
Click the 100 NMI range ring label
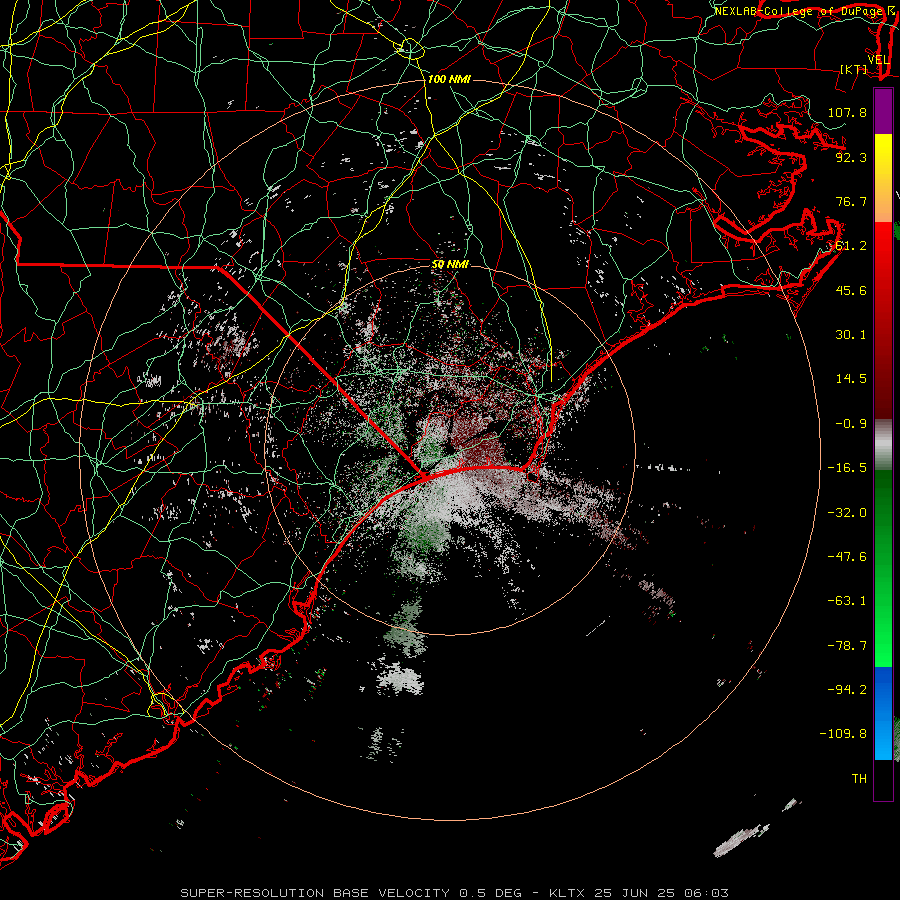pyautogui.click(x=449, y=79)
